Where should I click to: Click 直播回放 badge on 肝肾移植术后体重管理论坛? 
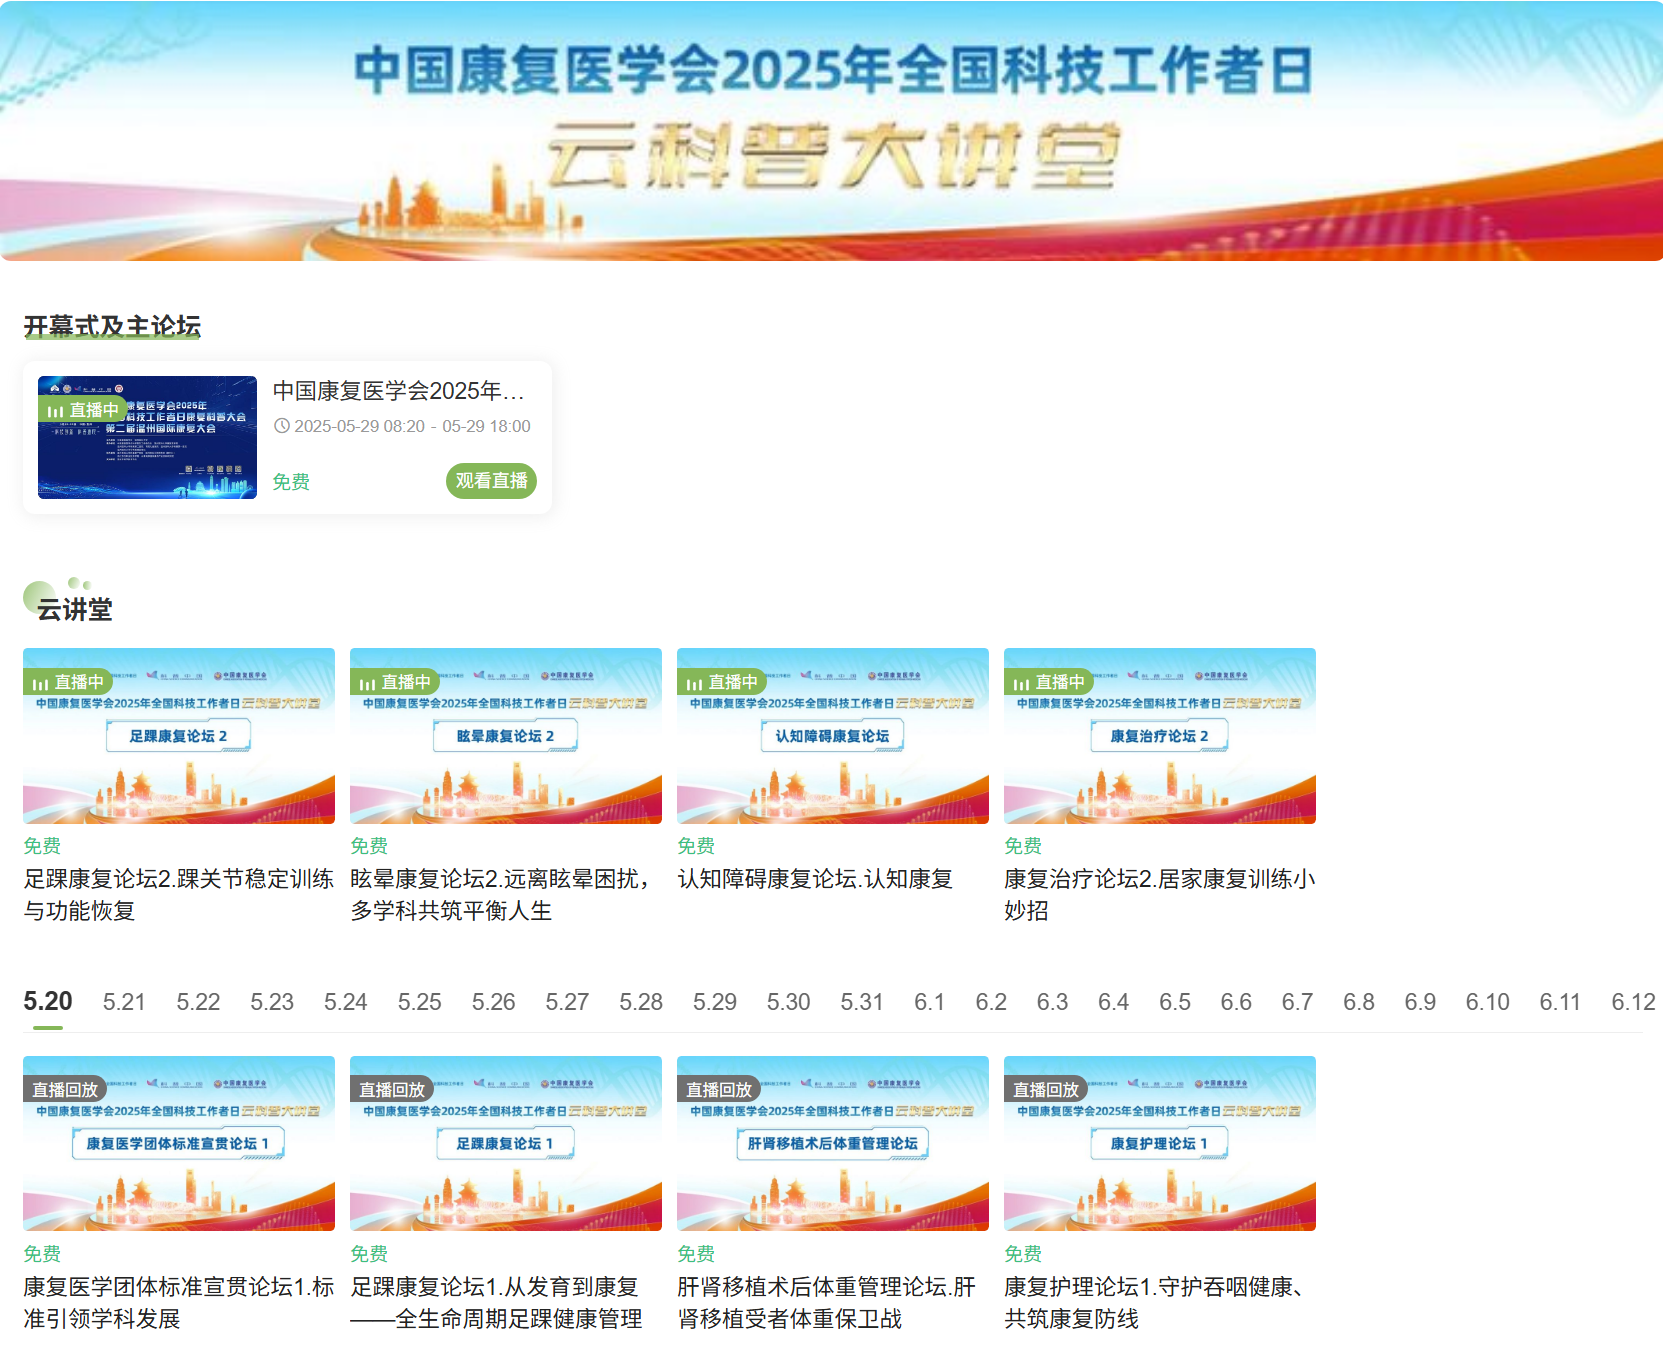(x=719, y=1089)
